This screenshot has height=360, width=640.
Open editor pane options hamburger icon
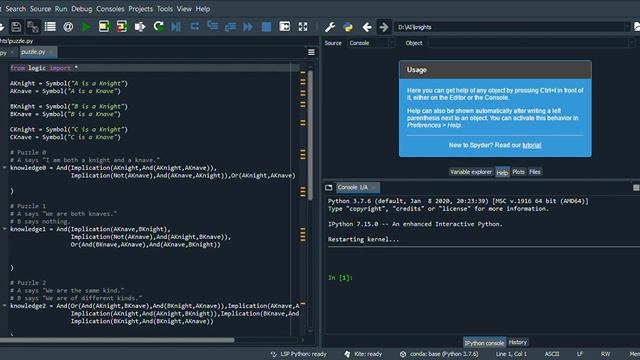point(311,52)
